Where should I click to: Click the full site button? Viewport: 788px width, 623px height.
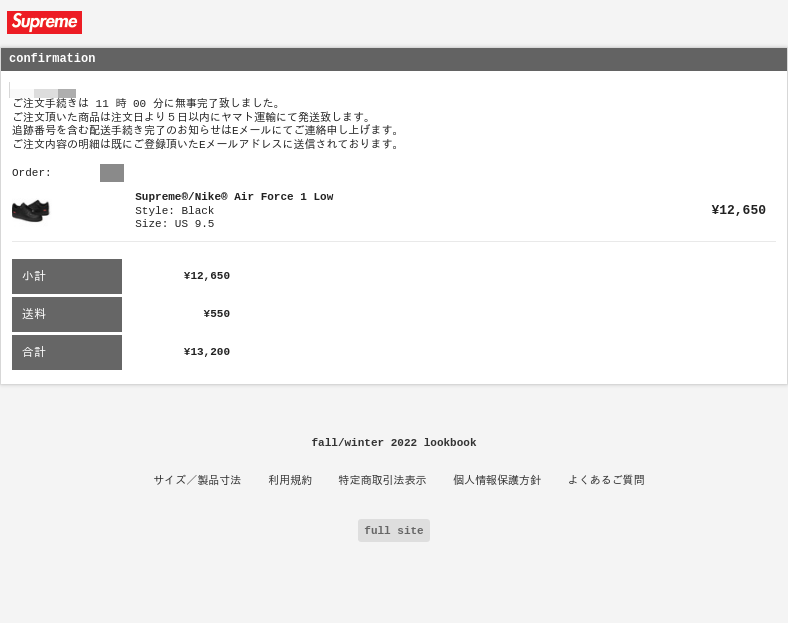tap(393, 531)
